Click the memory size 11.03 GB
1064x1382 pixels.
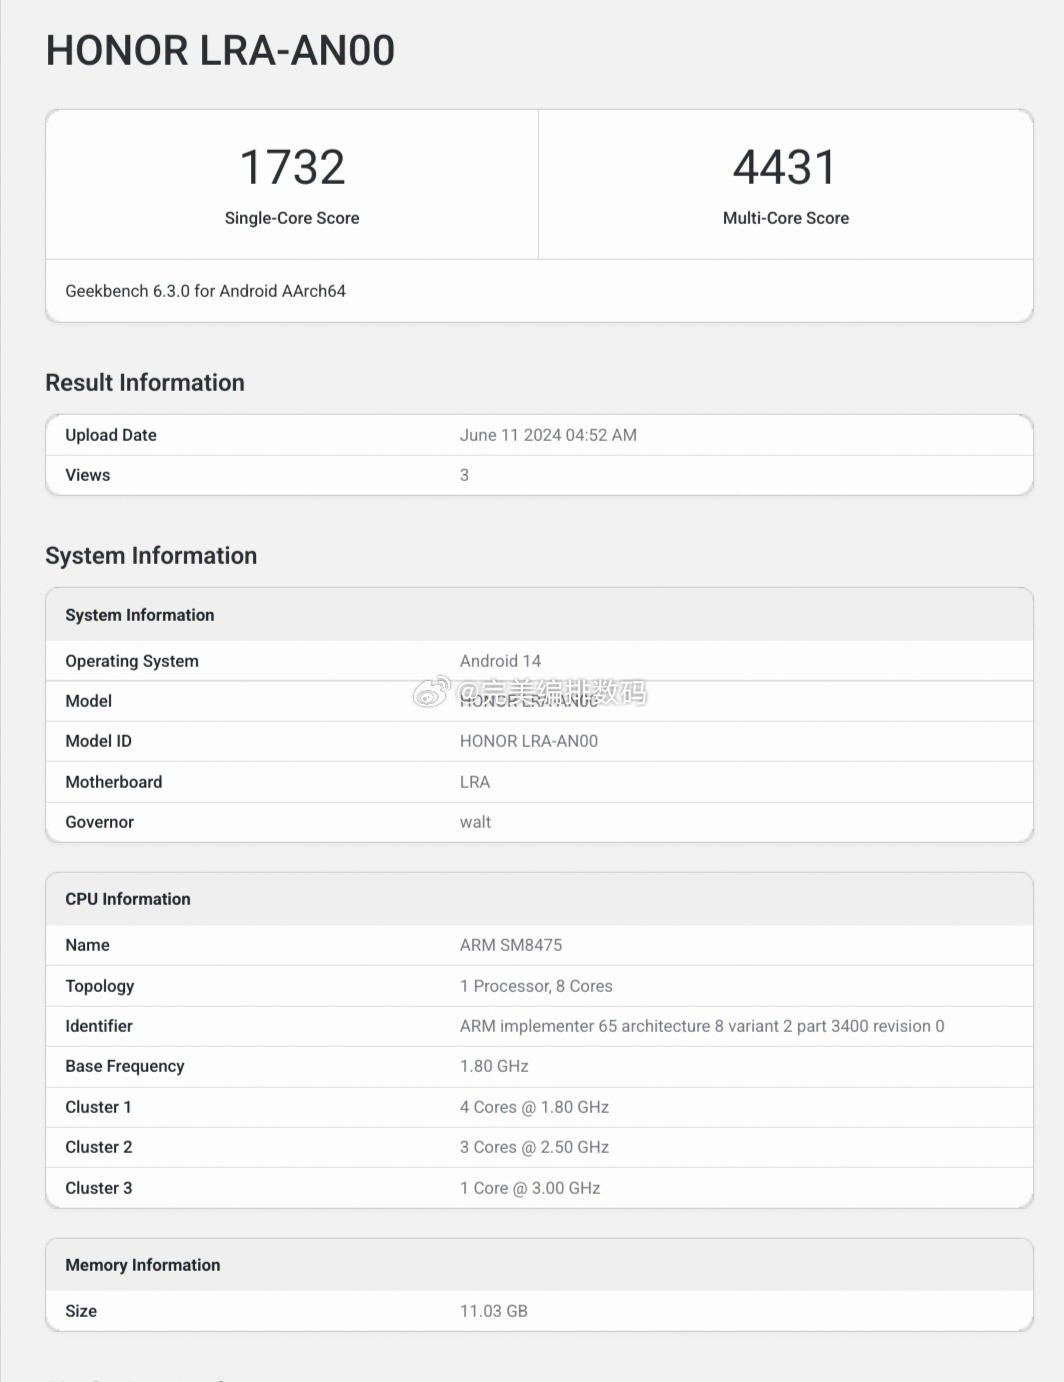(494, 1311)
